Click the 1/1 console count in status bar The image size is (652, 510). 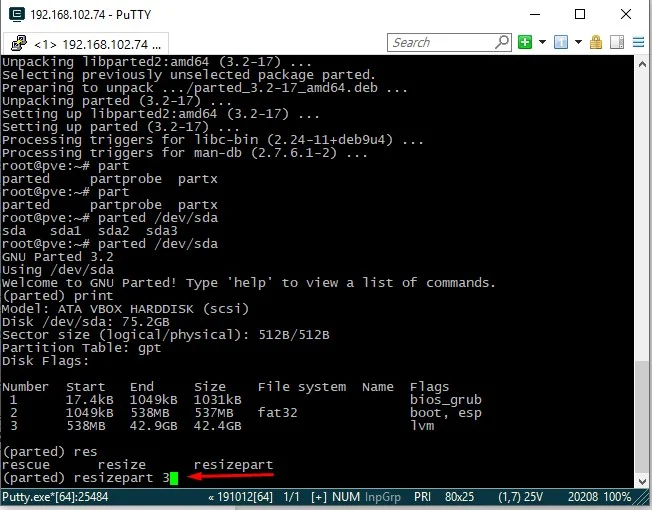(x=291, y=497)
